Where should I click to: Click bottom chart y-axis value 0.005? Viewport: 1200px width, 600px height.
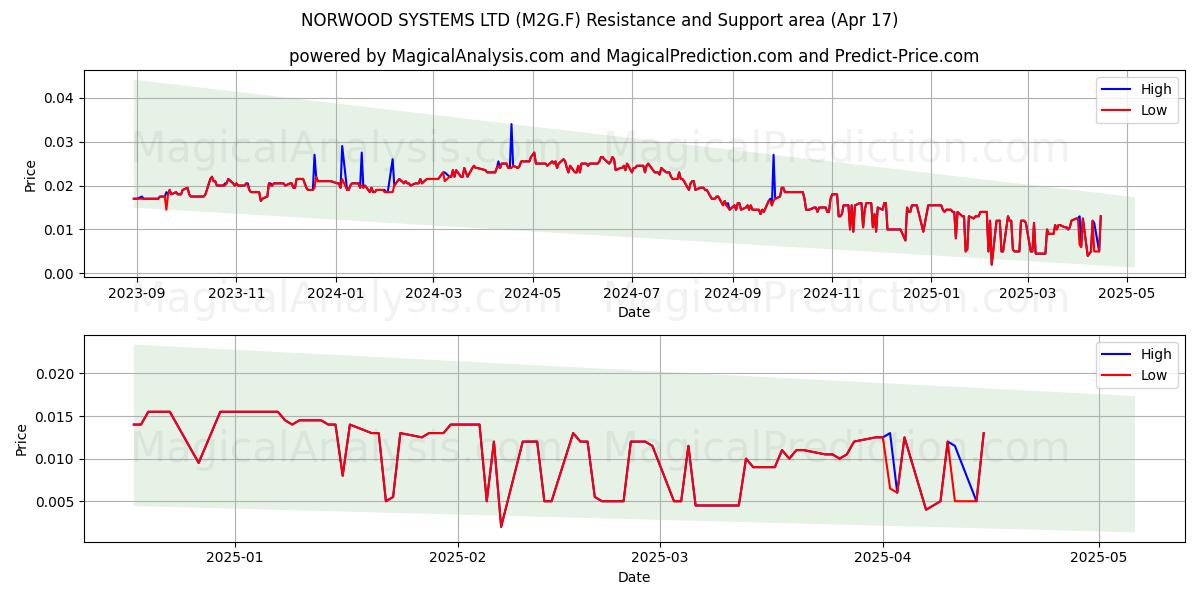coord(55,502)
